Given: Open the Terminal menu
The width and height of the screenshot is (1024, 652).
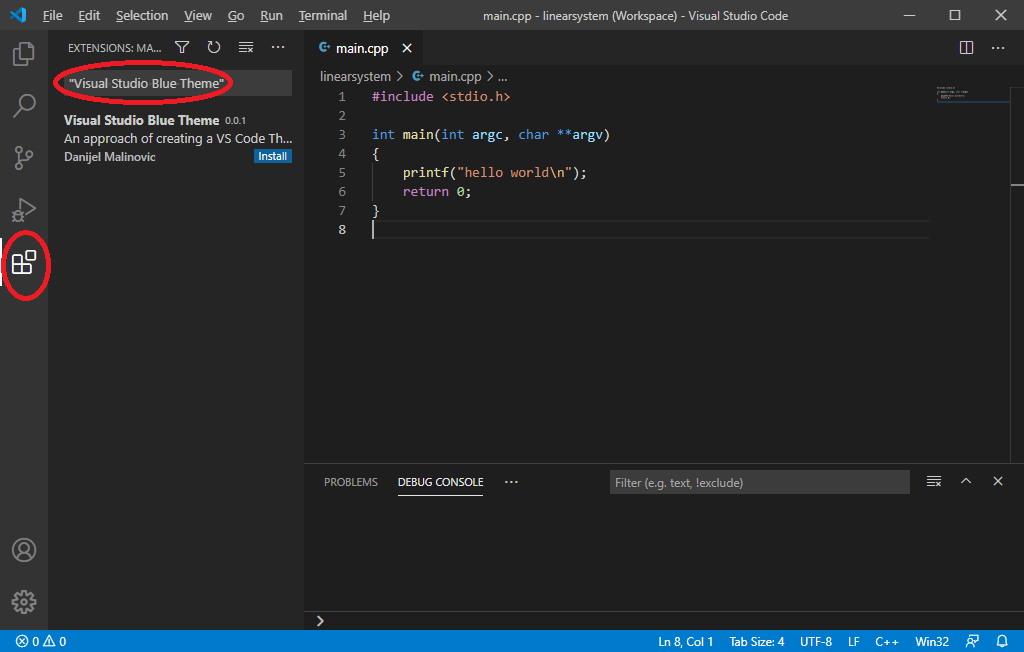Looking at the screenshot, I should click(x=323, y=15).
